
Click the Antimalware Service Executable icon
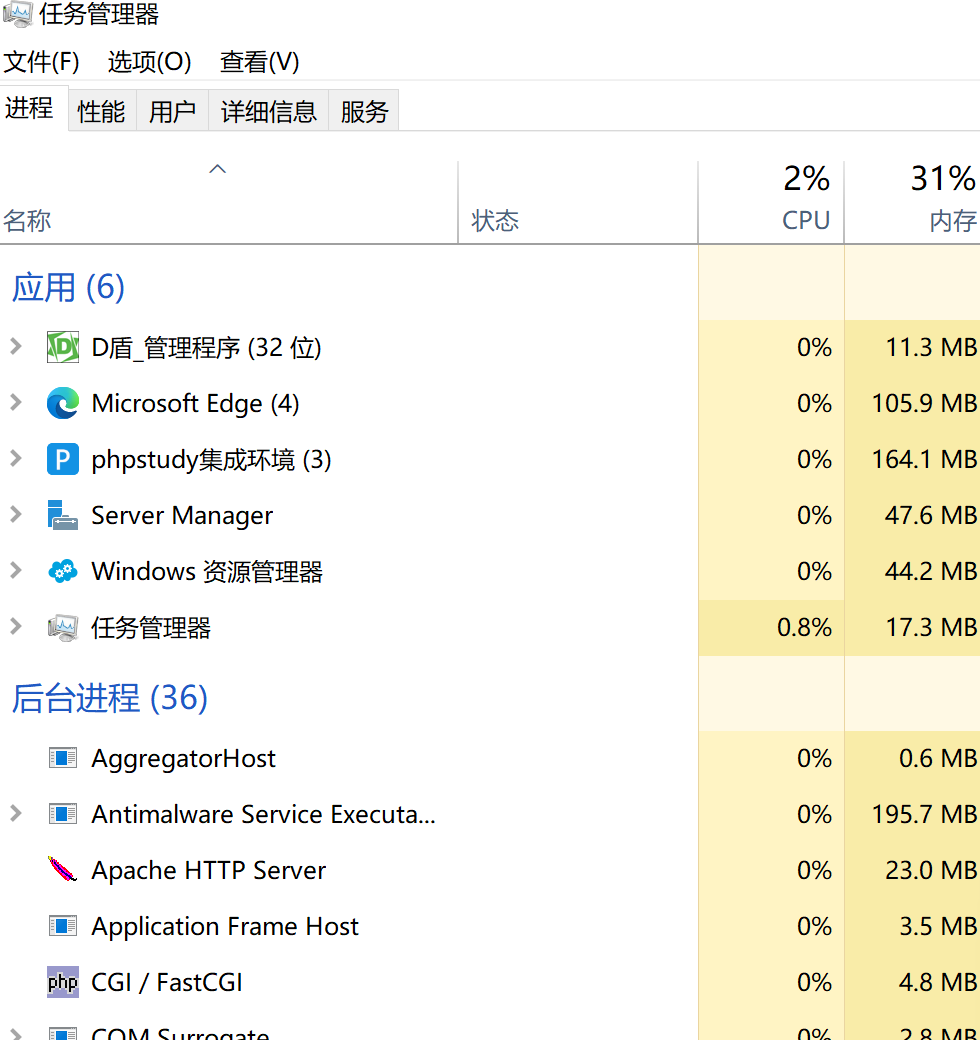[x=63, y=814]
